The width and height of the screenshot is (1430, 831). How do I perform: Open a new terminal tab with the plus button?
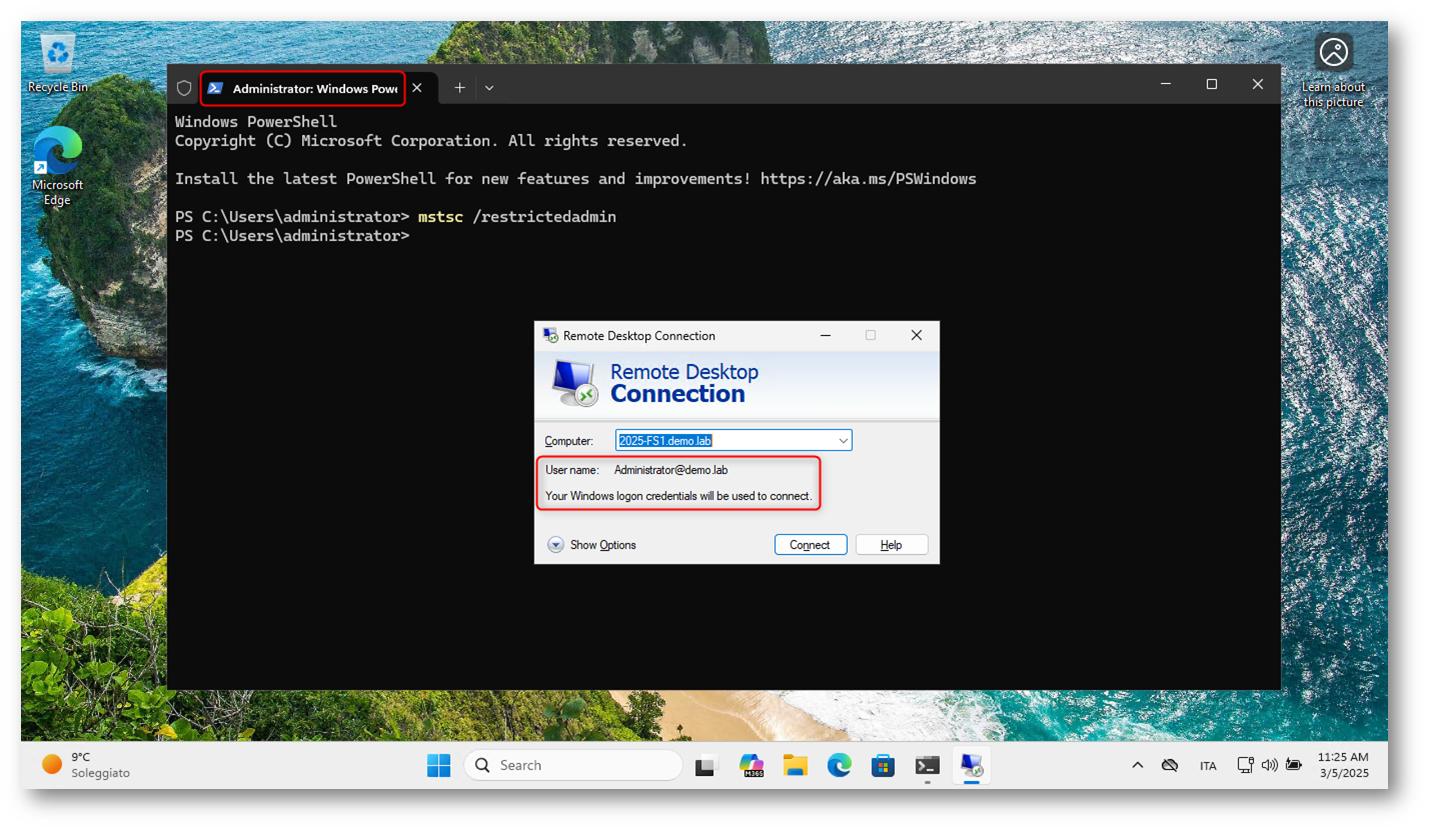click(460, 88)
